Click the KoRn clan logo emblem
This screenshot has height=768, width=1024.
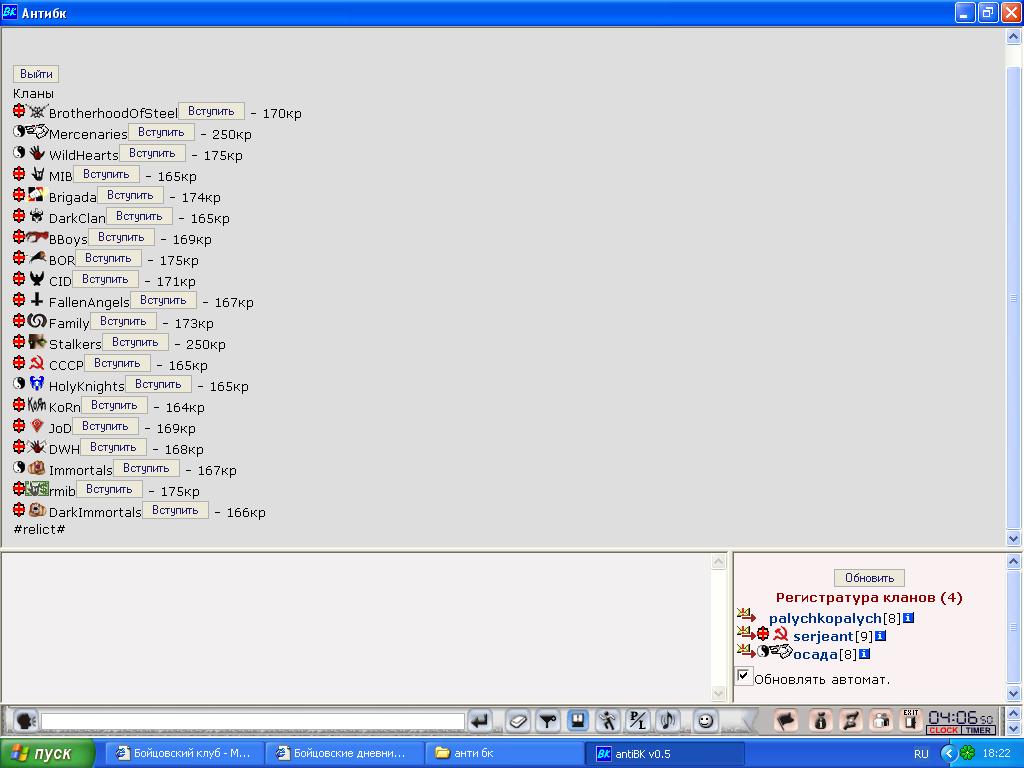click(x=37, y=405)
